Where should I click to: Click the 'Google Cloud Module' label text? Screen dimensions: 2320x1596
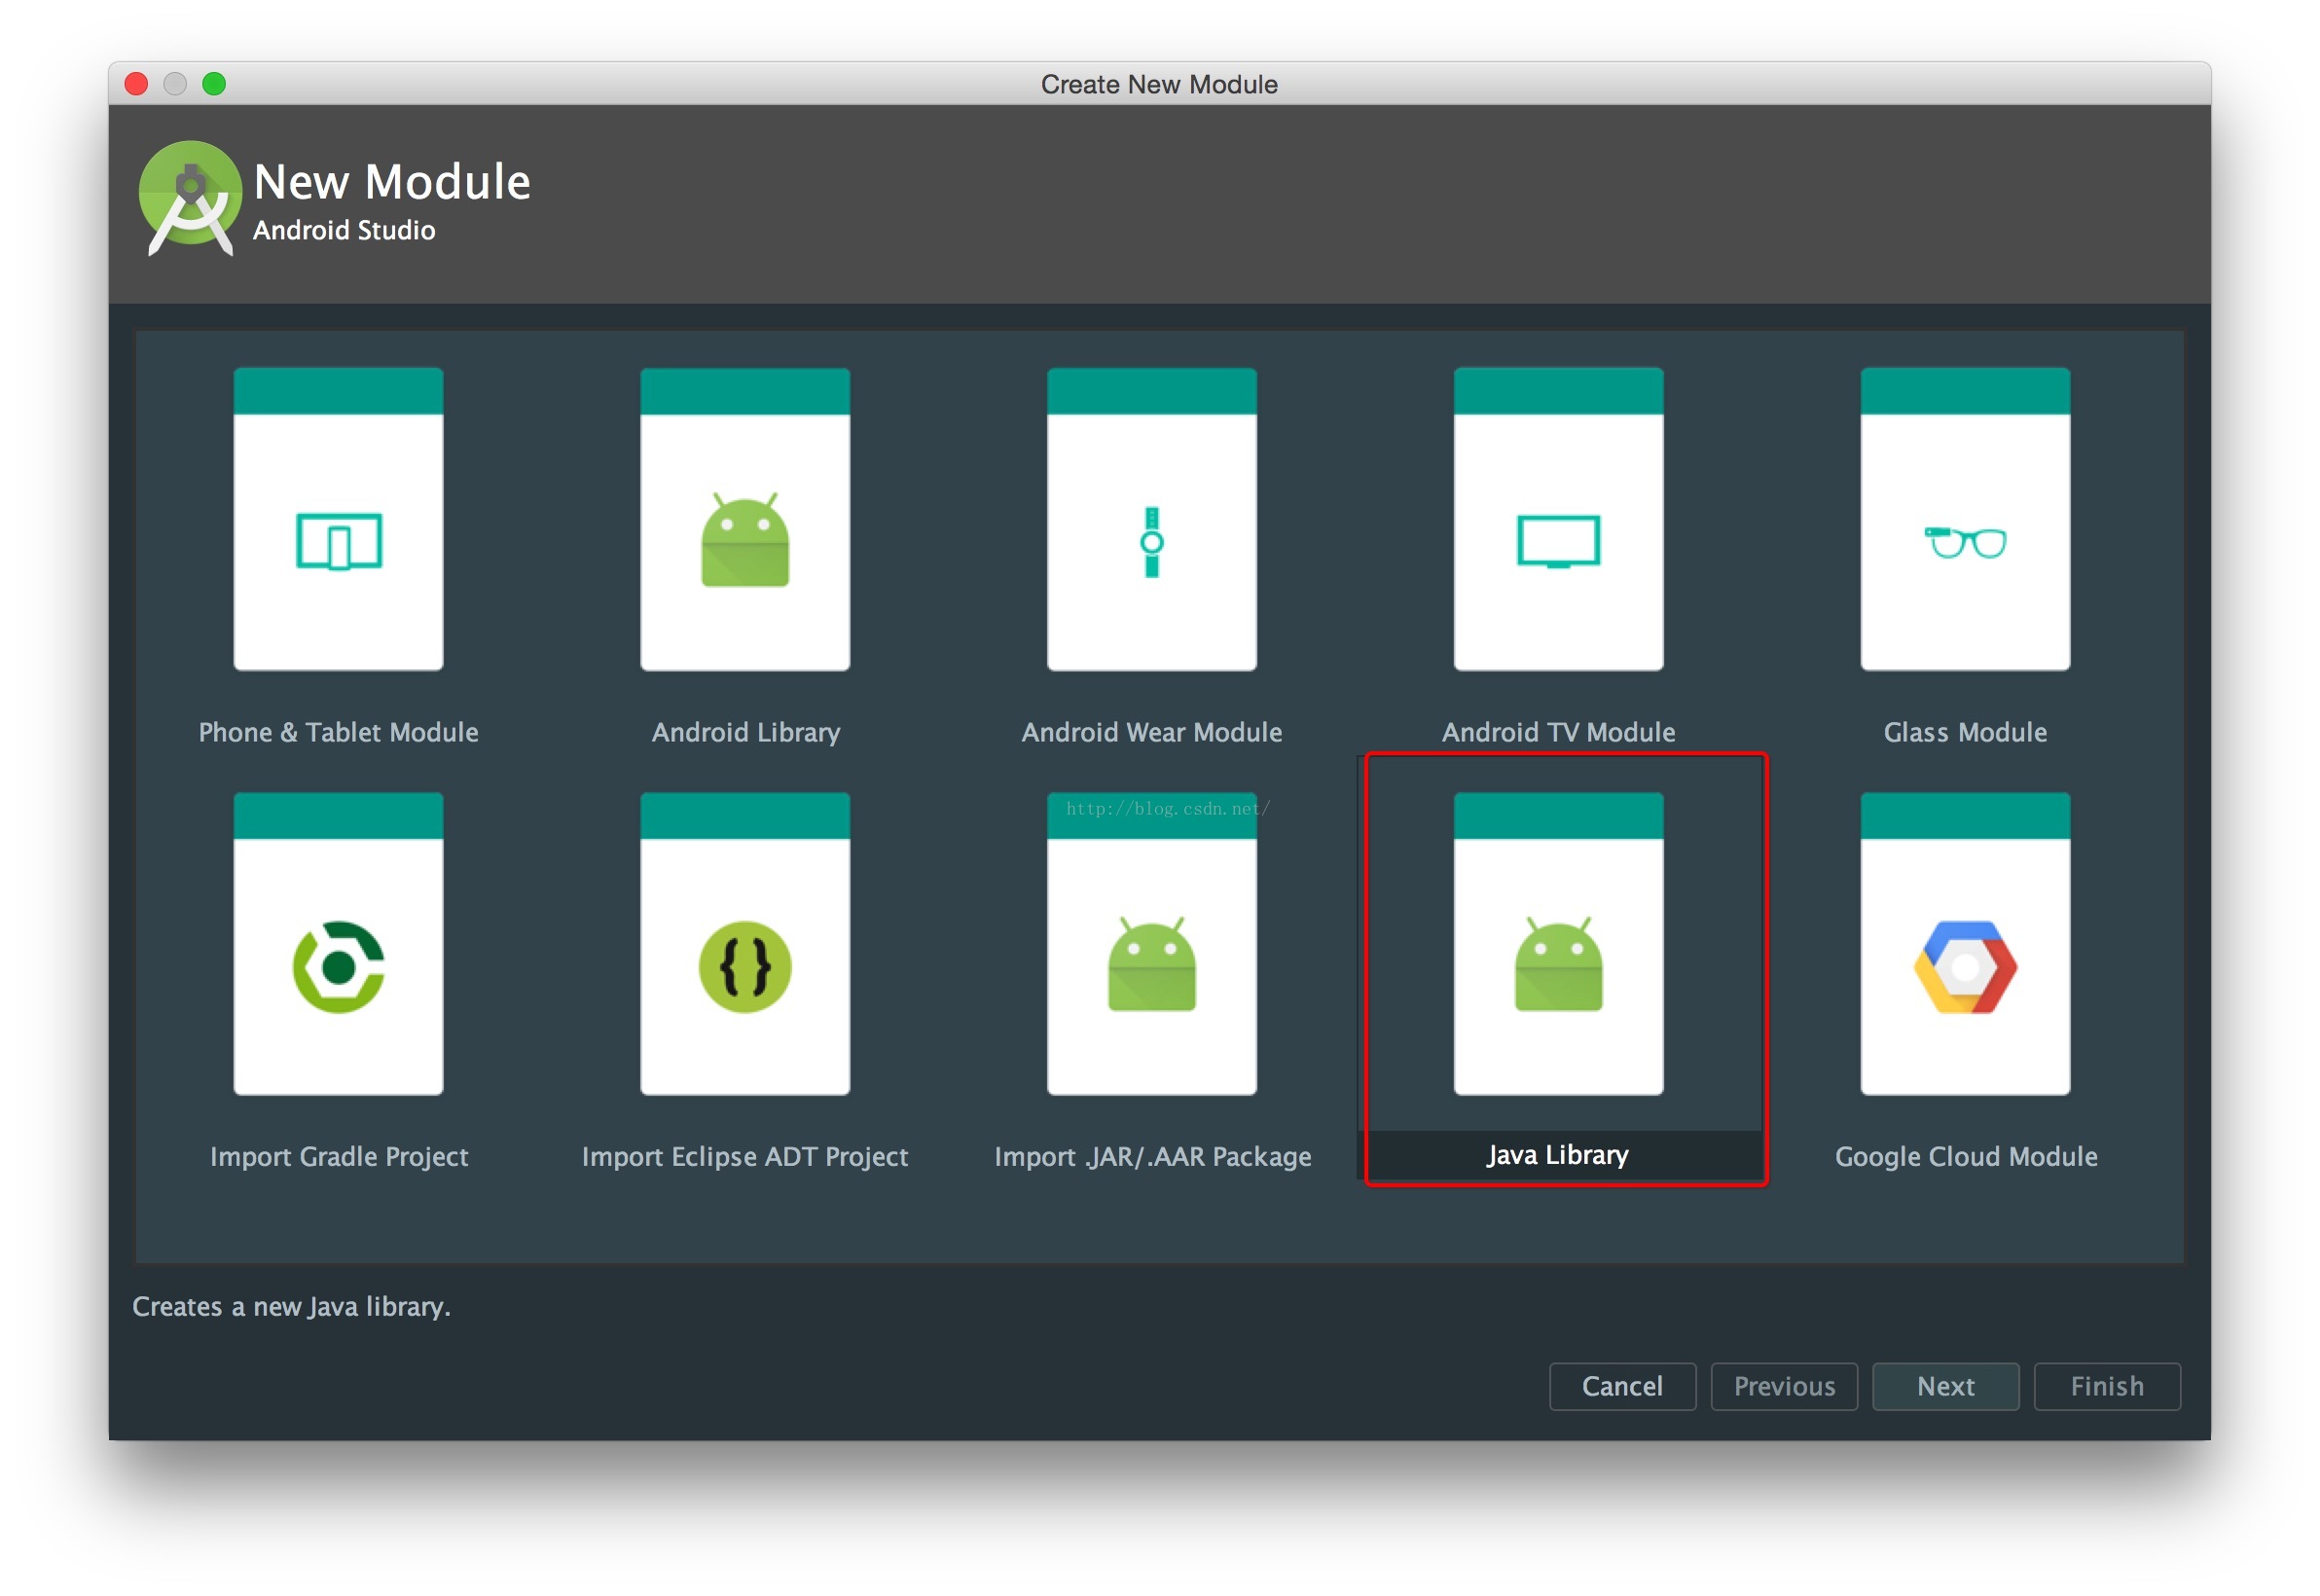1964,1156
